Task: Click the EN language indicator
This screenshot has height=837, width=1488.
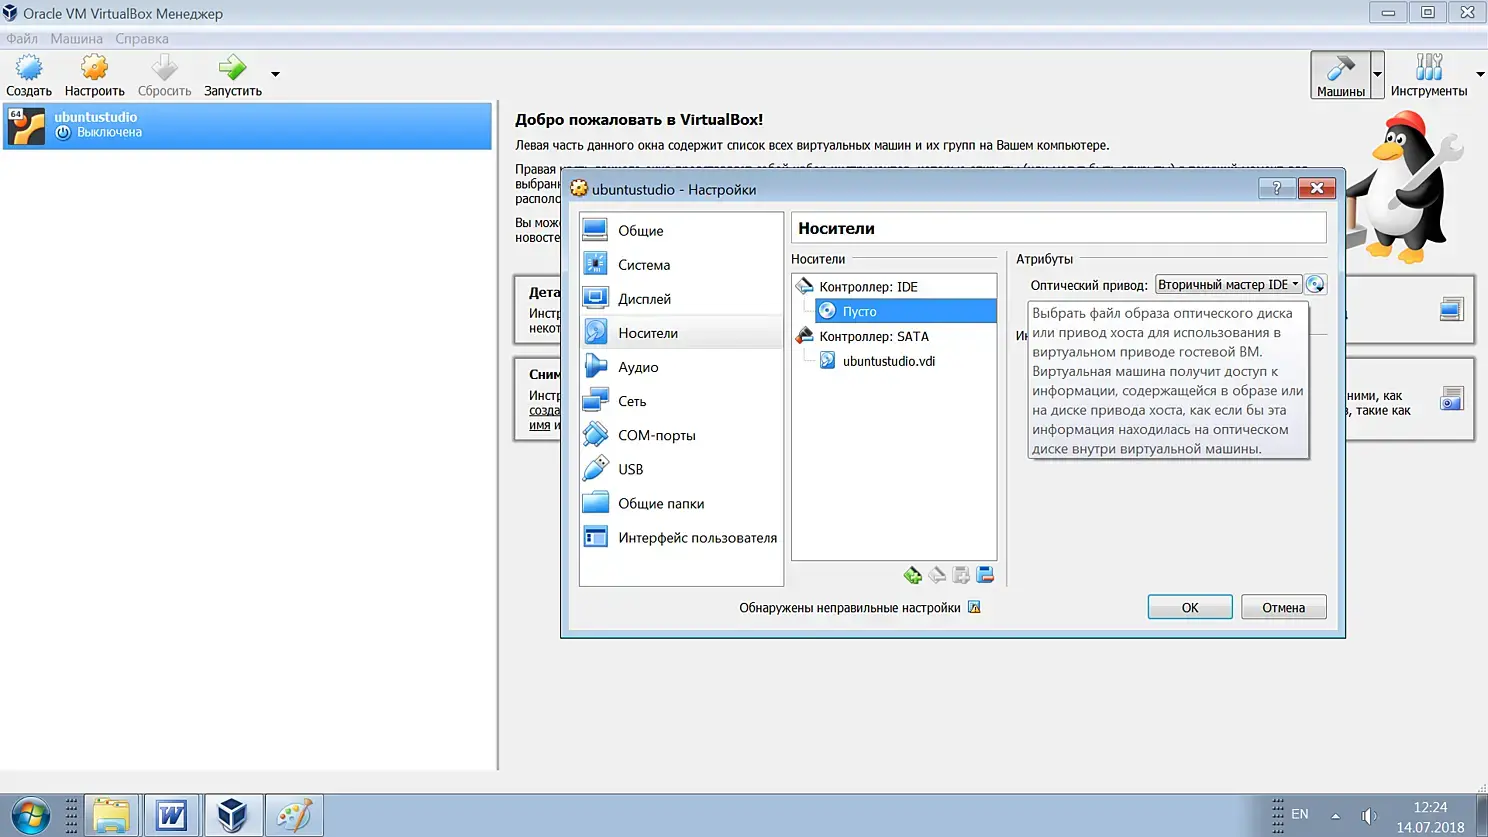Action: (x=1300, y=814)
